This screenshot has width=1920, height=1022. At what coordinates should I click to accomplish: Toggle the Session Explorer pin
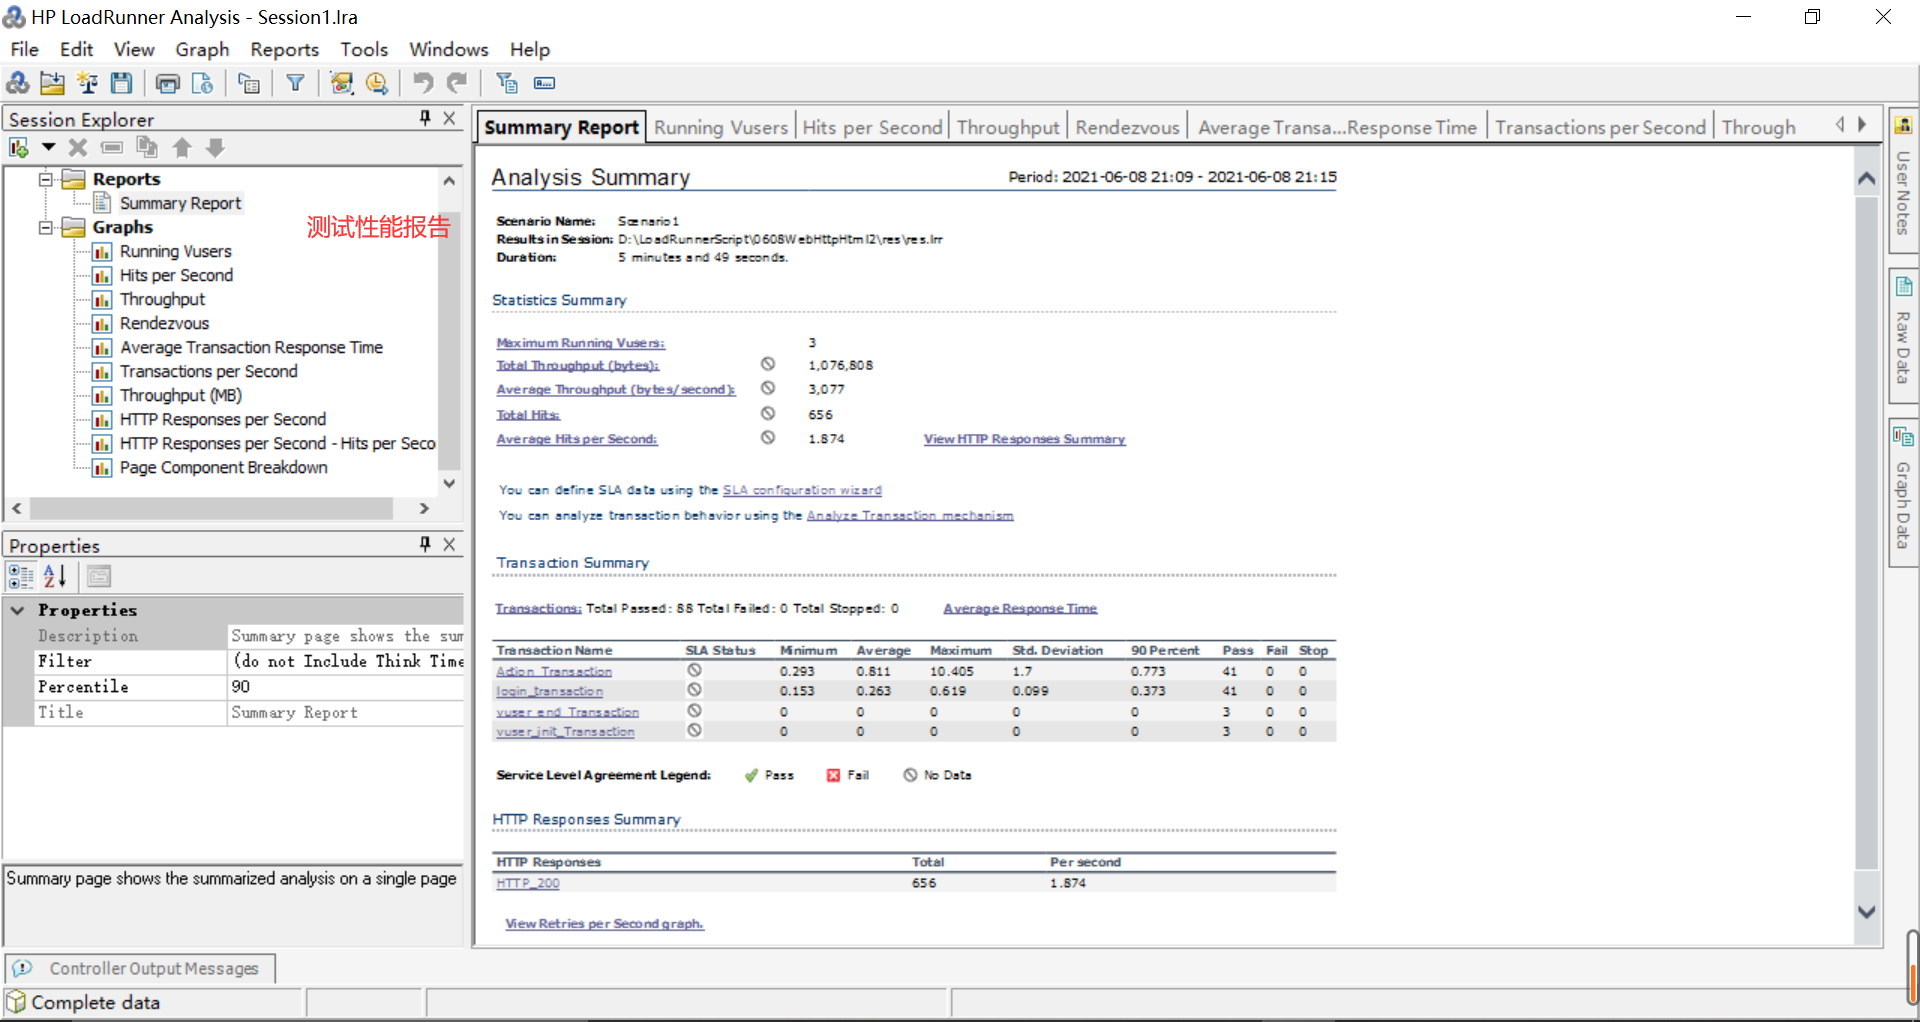(x=425, y=118)
